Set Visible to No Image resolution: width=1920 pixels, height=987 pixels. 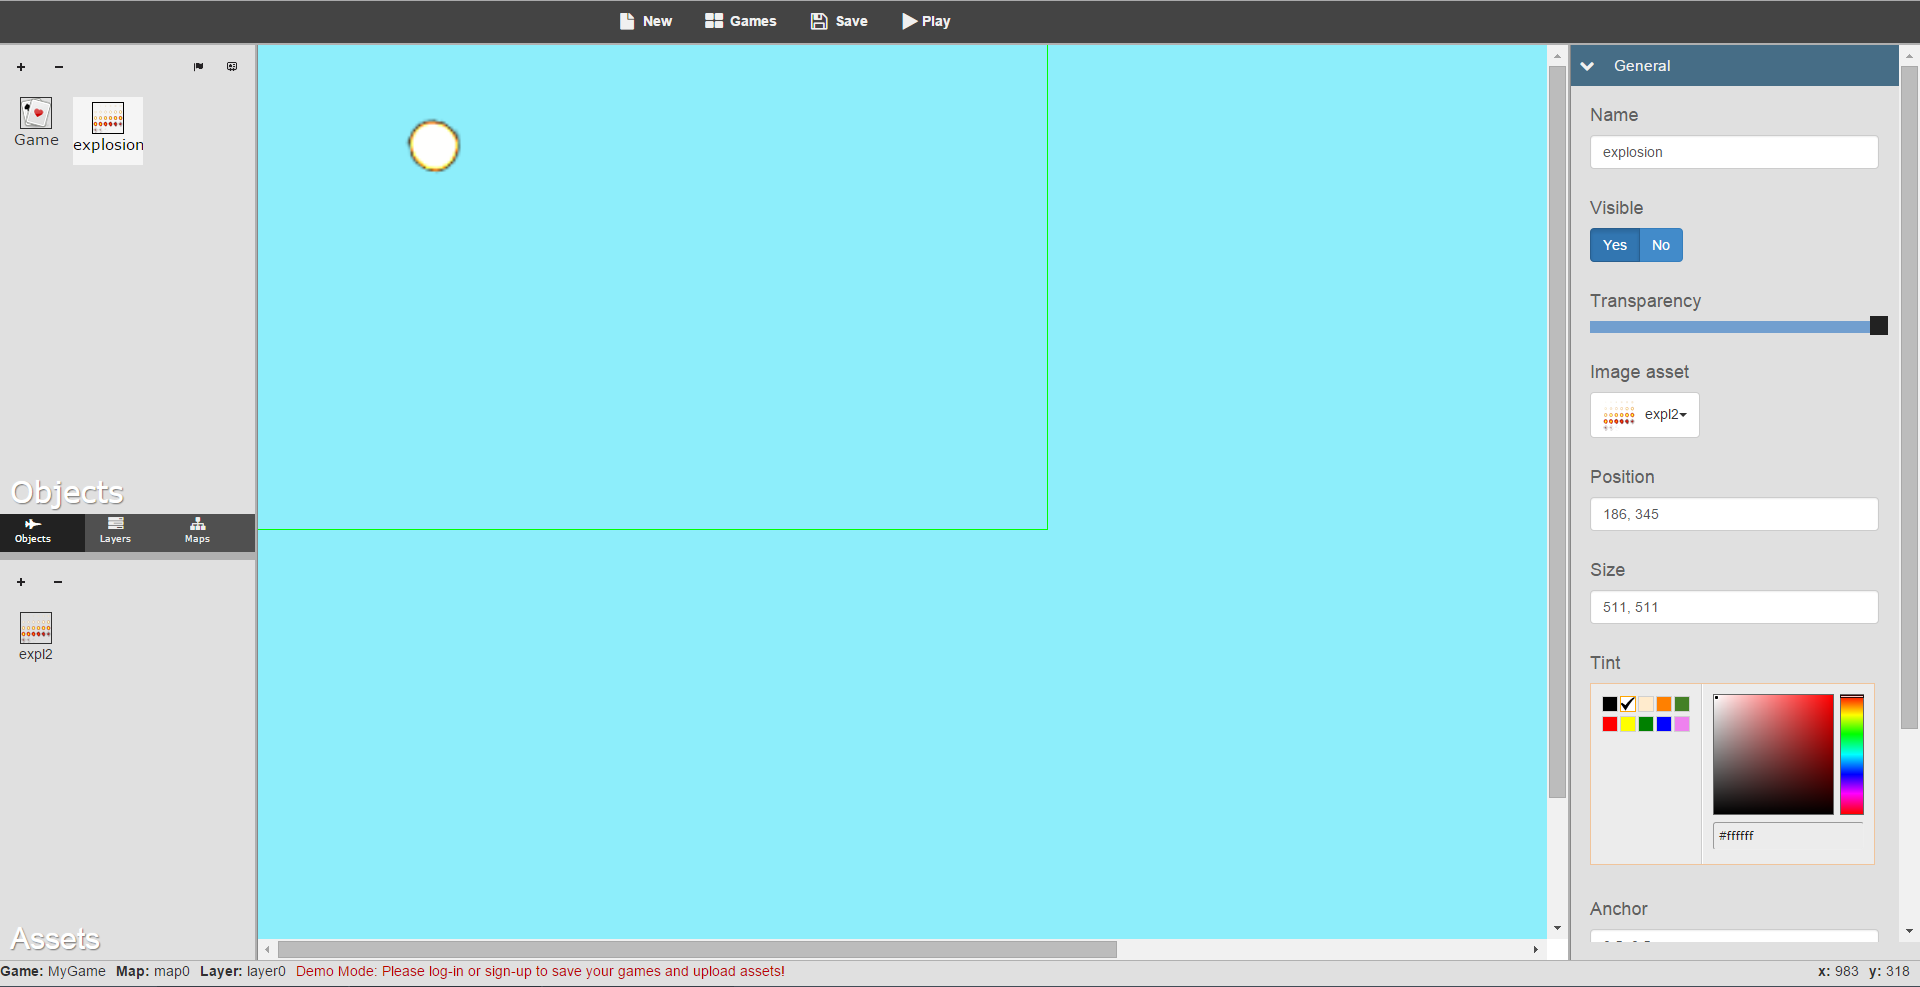coord(1660,245)
